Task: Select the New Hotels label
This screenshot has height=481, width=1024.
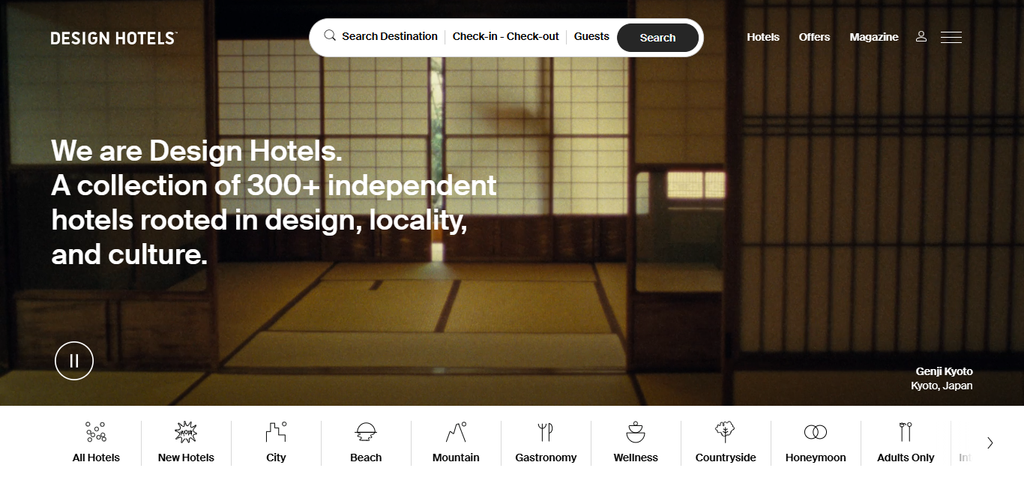Action: (185, 458)
